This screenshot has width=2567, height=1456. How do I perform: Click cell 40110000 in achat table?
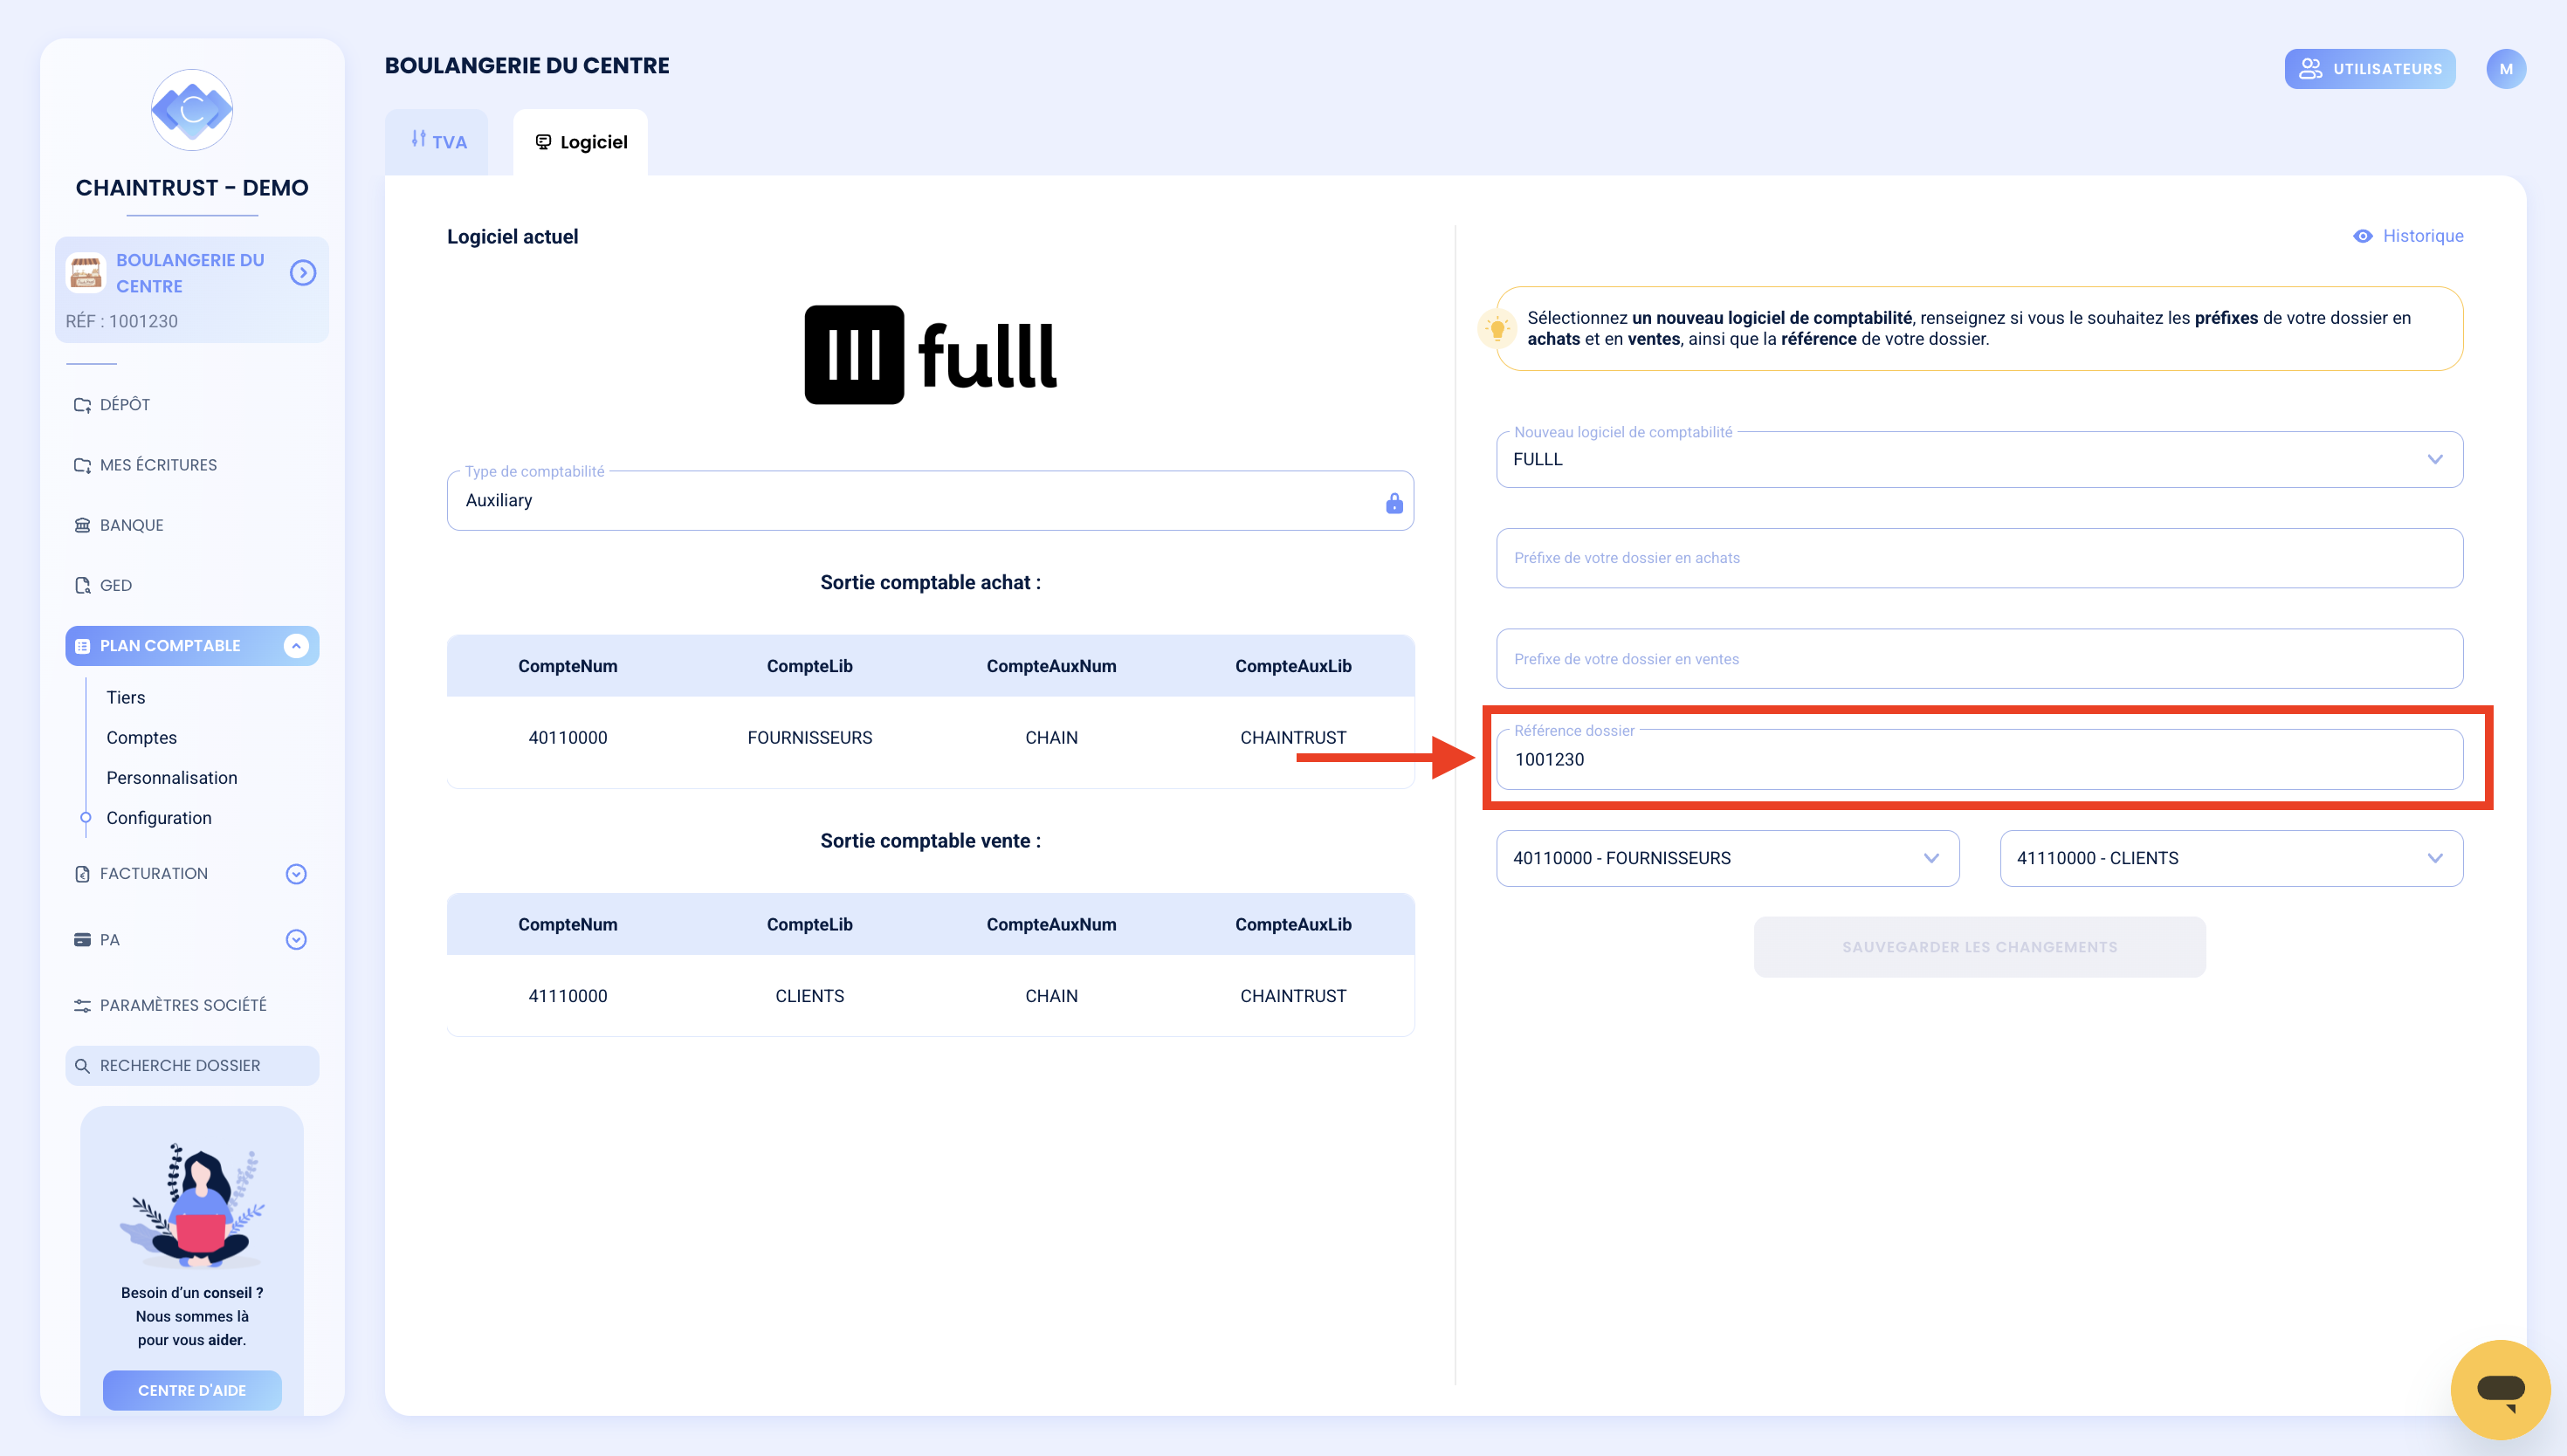(568, 738)
